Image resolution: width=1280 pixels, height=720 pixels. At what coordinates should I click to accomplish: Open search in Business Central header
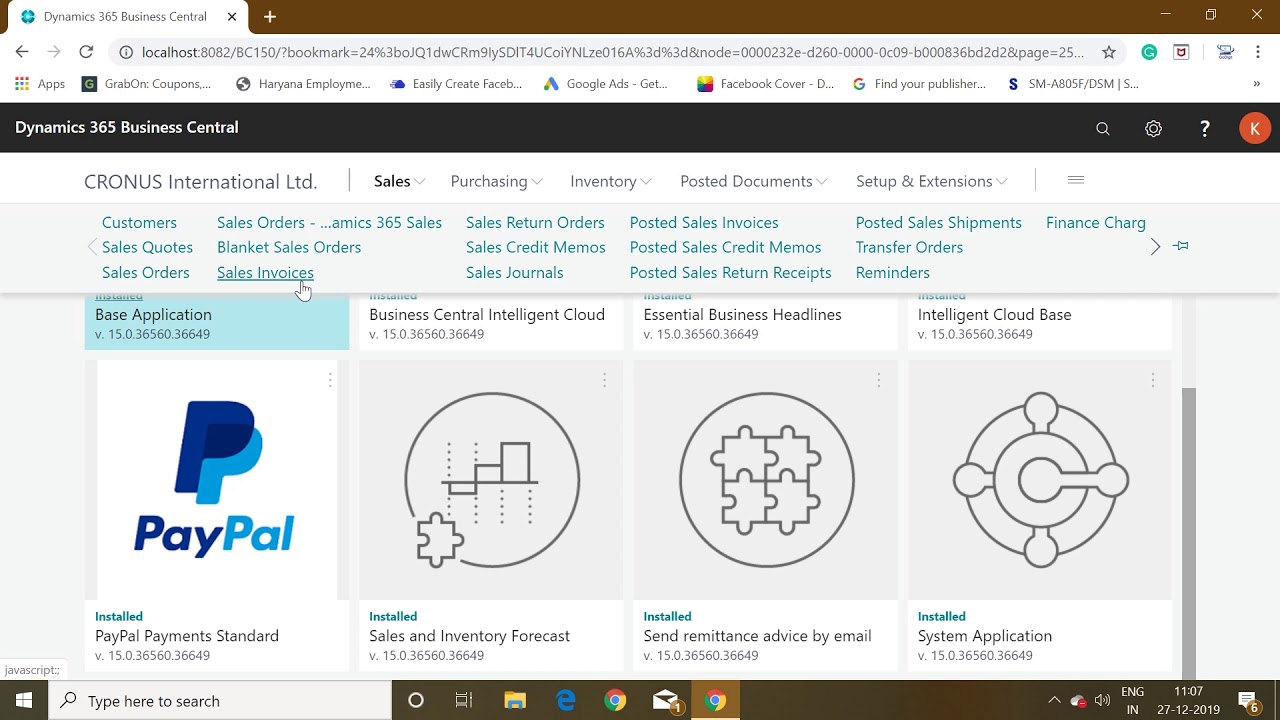[x=1103, y=128]
